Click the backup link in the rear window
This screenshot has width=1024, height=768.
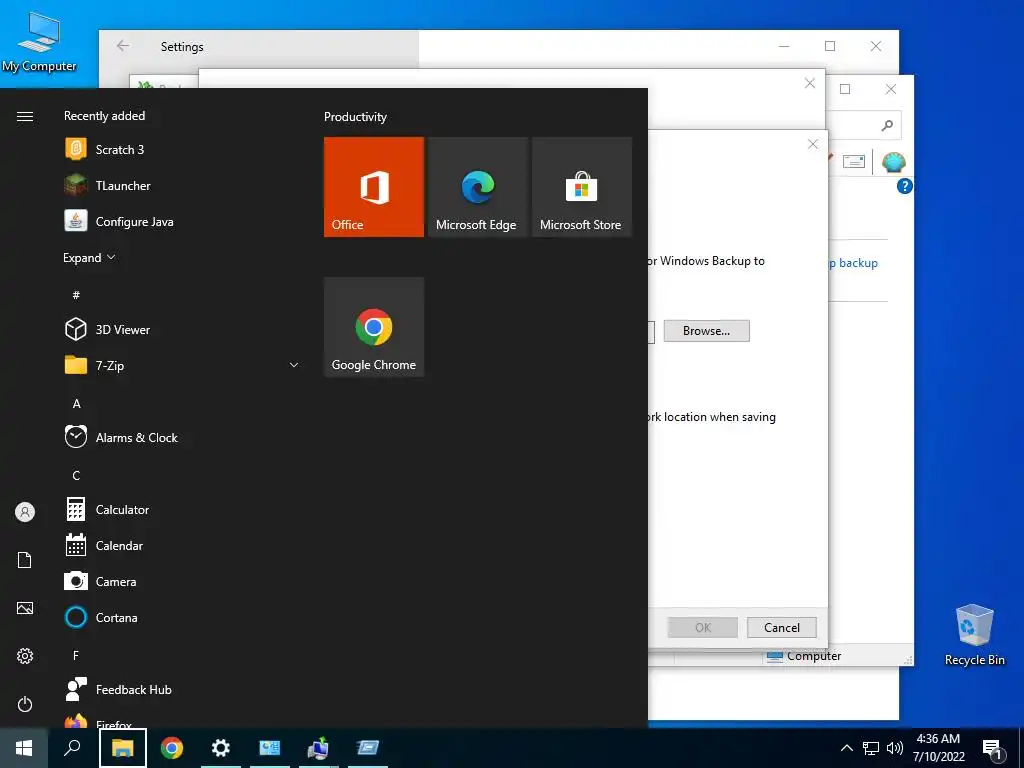852,263
